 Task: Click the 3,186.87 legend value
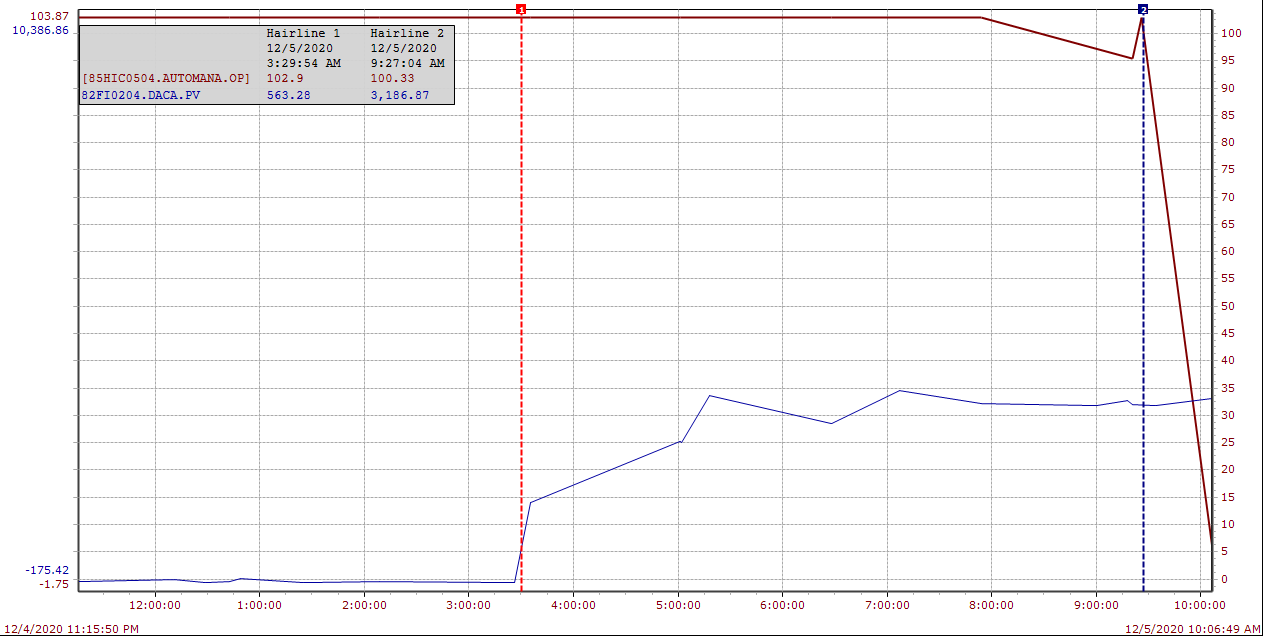pos(400,95)
